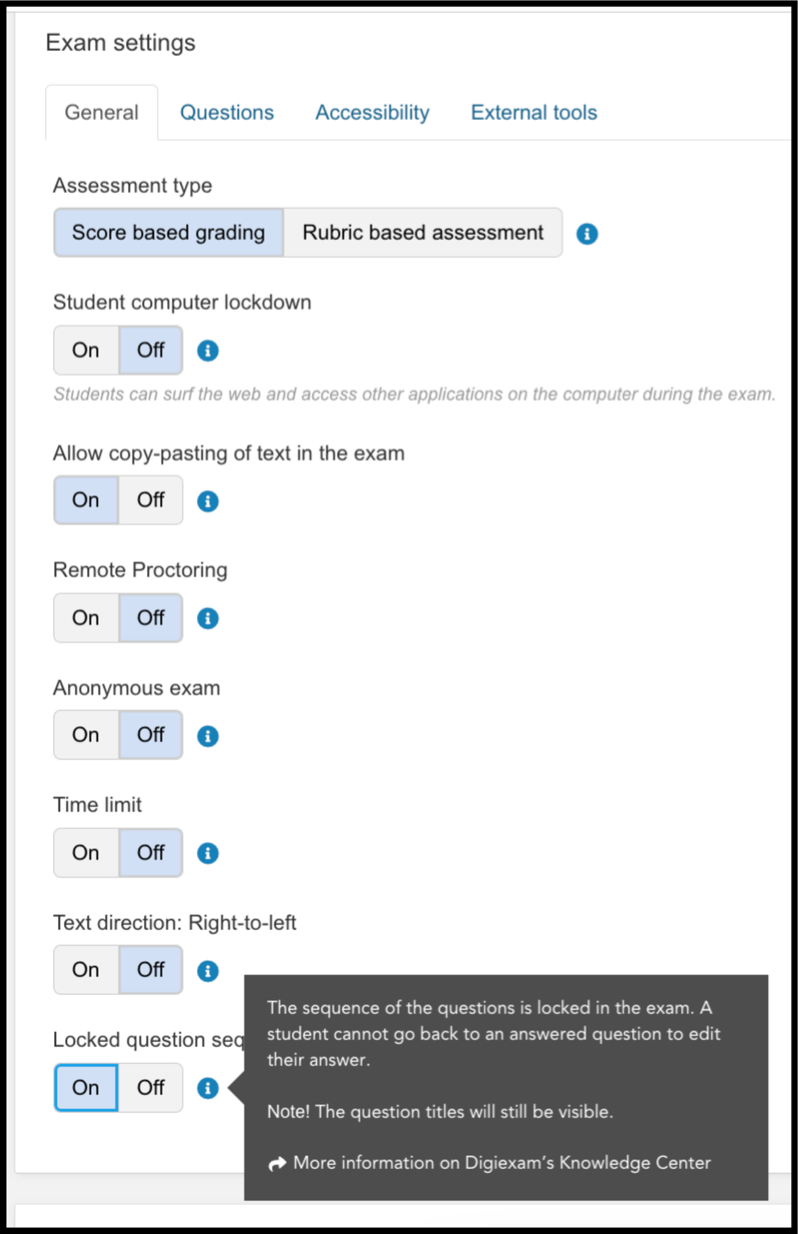
Task: Switch to the Accessibility tab
Action: coord(372,113)
